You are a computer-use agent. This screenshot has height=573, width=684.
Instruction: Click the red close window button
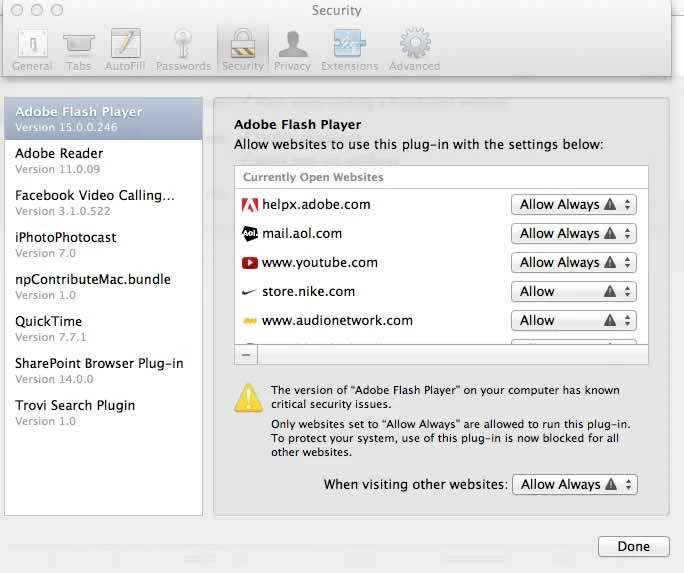pyautogui.click(x=17, y=10)
